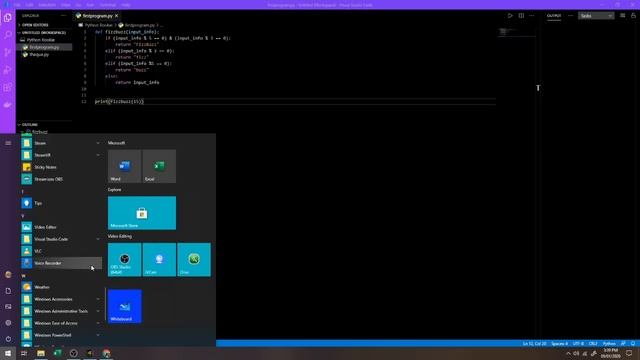Screen dimensions: 640x360
Task: Expand the Windows PowerShell folder
Action: (61, 335)
